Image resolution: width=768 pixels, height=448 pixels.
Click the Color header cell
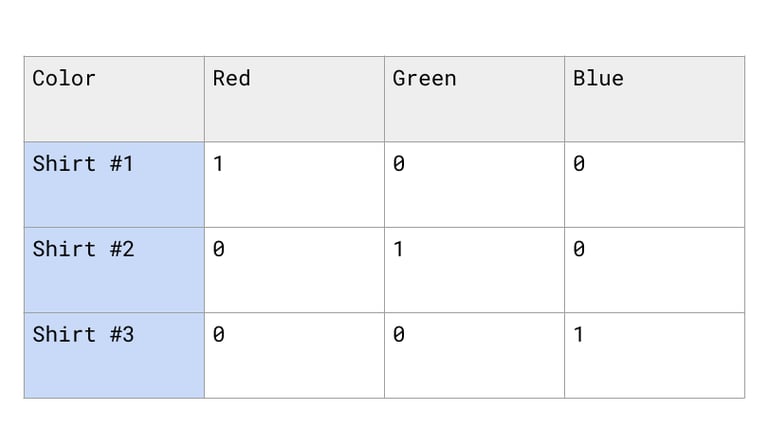(114, 99)
